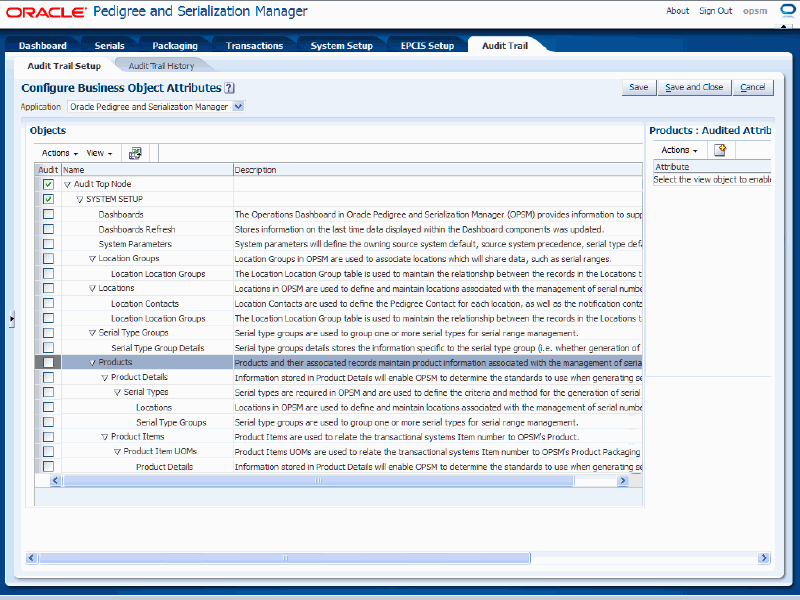Collapse the Locations node under SYSTEM SETUP
The height and width of the screenshot is (600, 800).
pos(92,289)
